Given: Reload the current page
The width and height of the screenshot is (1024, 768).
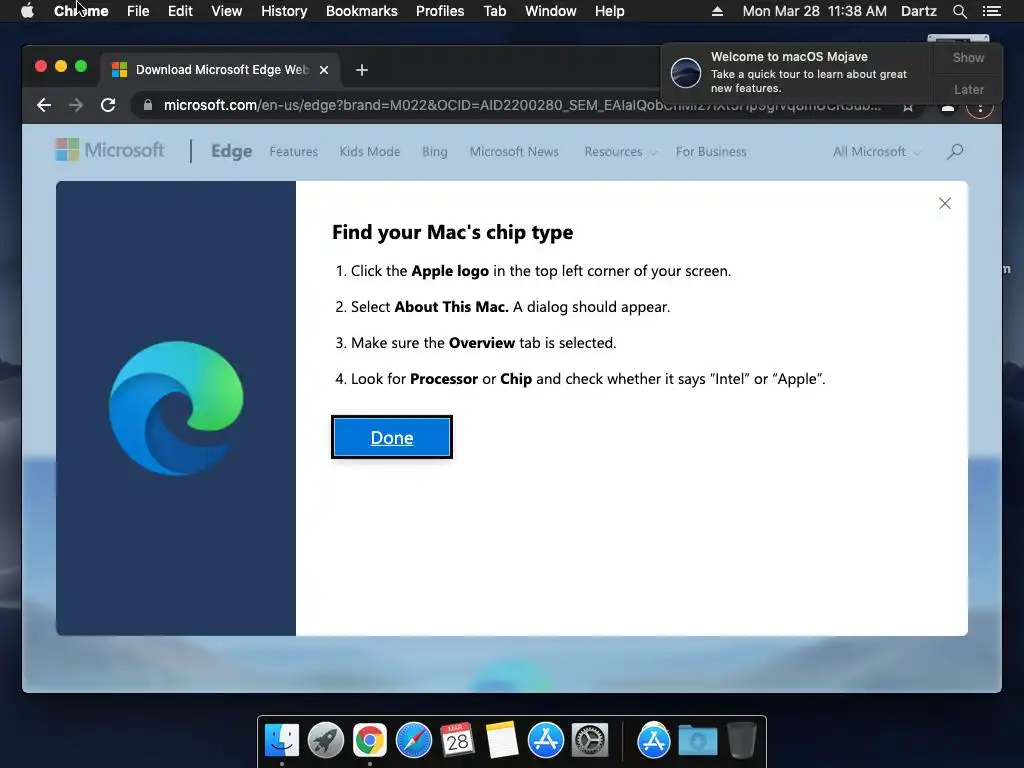Looking at the screenshot, I should point(108,105).
